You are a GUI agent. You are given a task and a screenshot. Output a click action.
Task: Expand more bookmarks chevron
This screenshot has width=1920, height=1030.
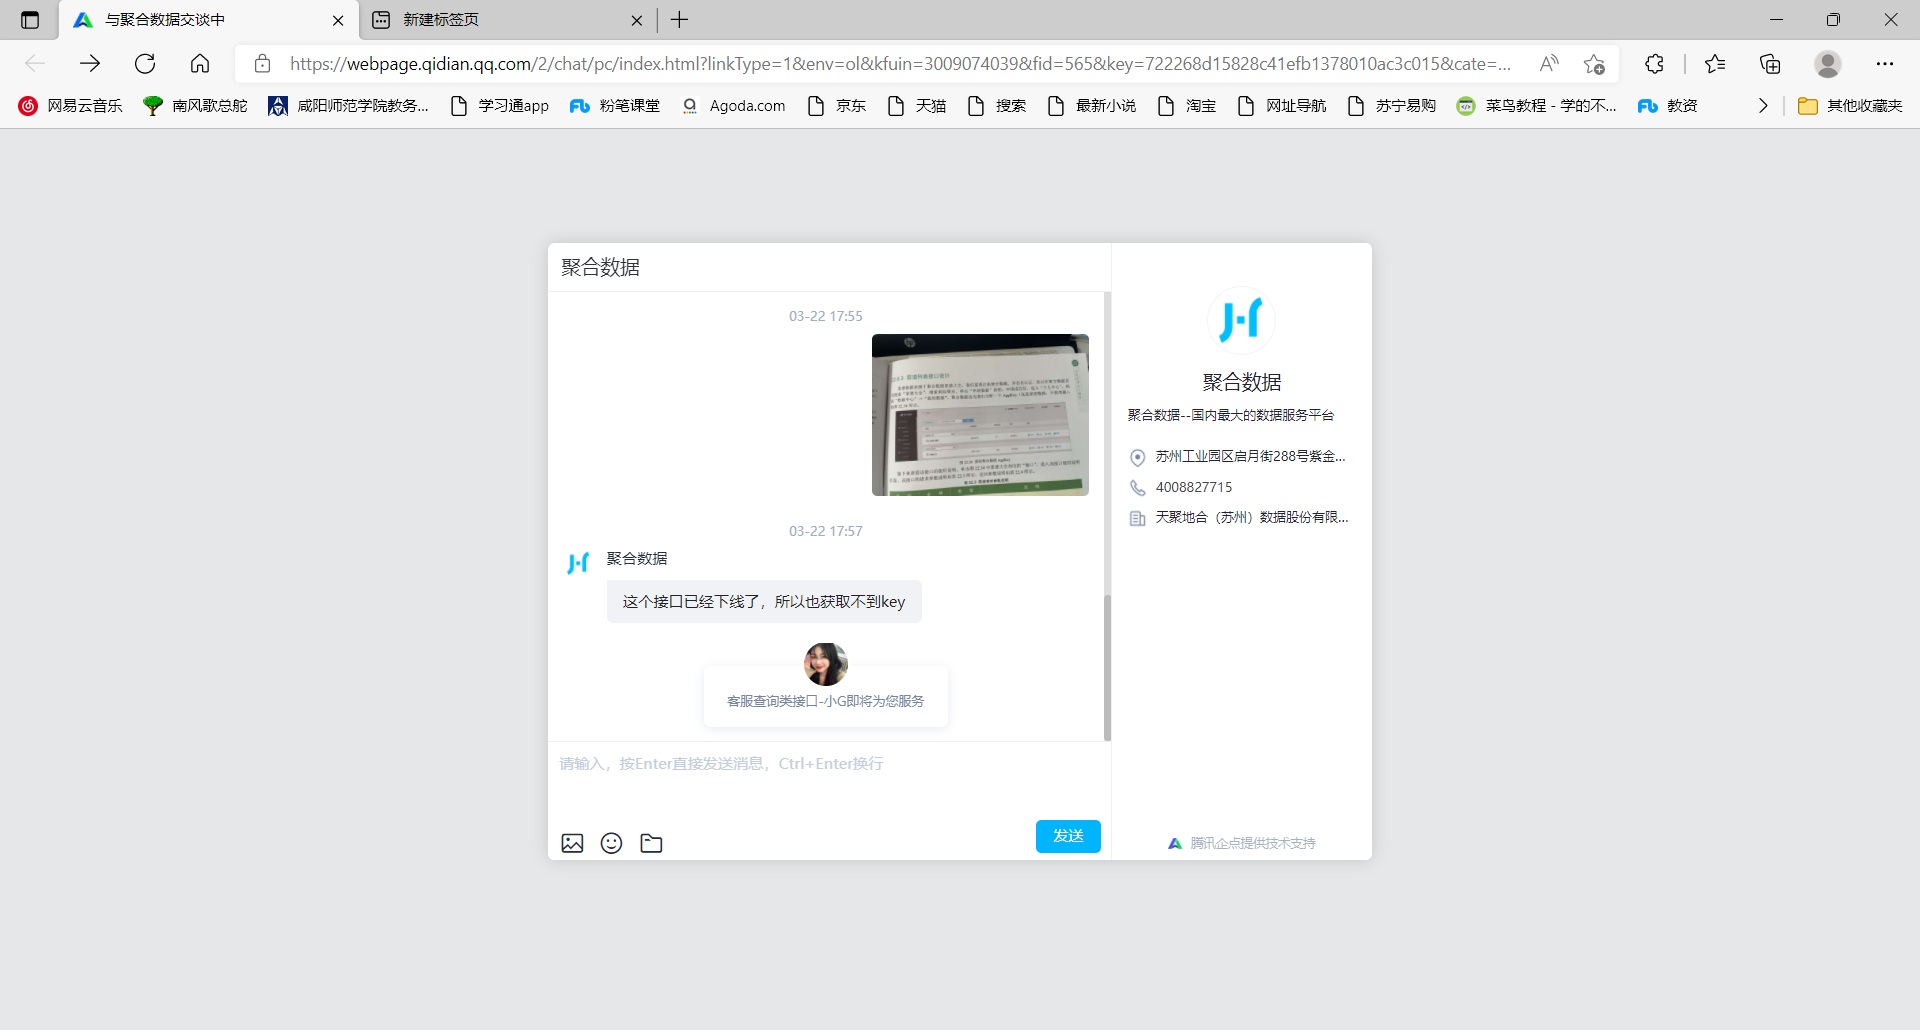click(1763, 106)
